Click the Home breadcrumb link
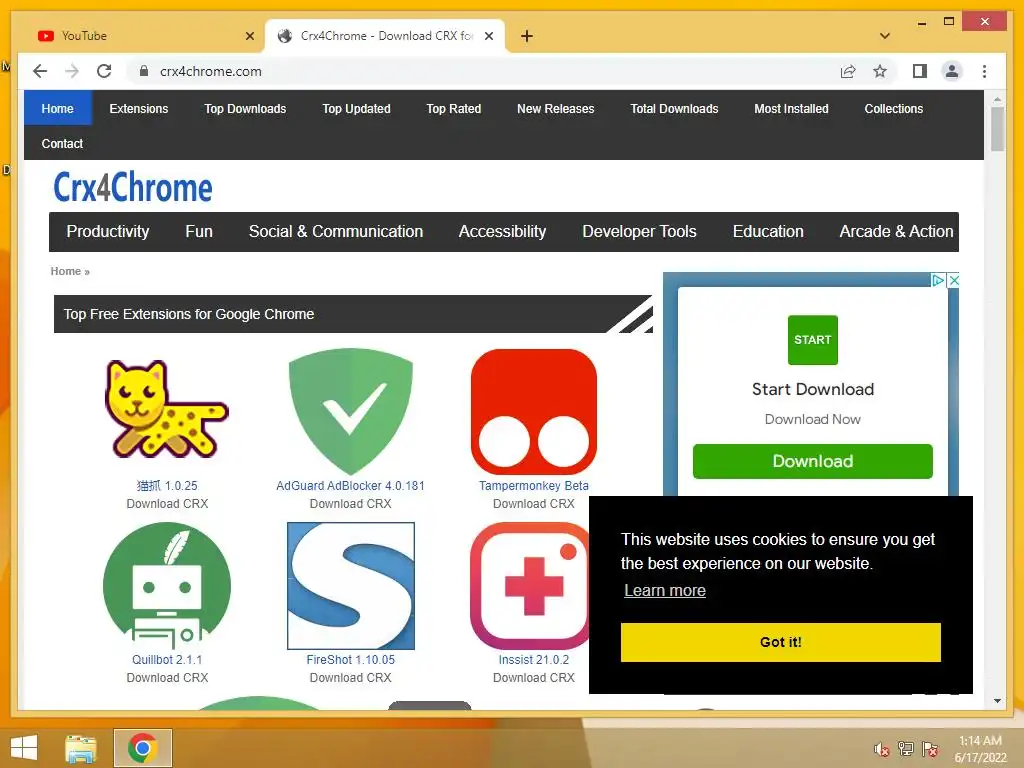Viewport: 1024px width, 768px height. point(65,271)
